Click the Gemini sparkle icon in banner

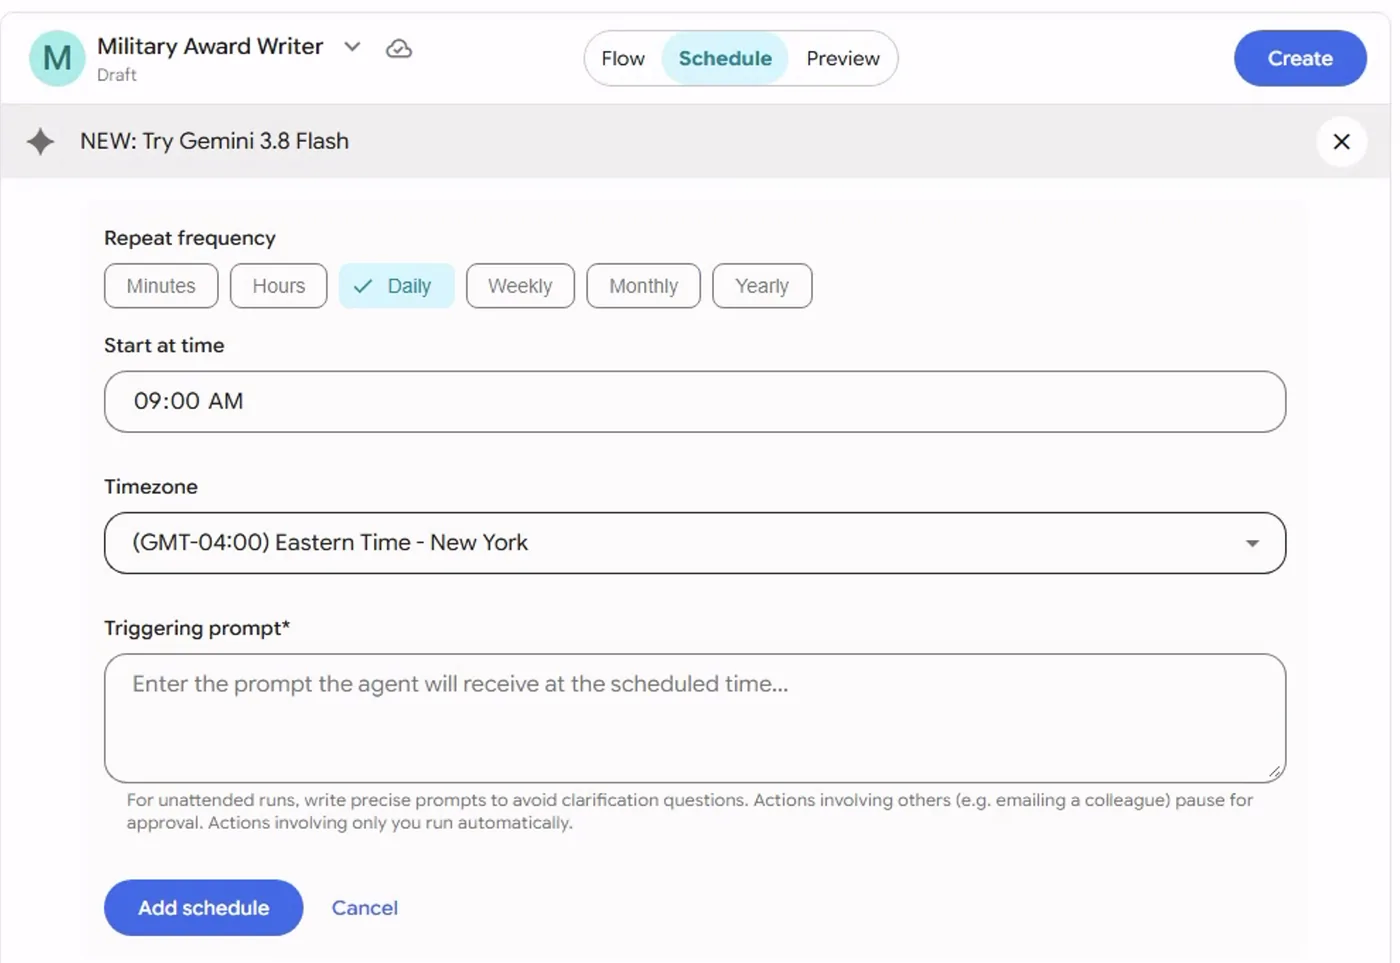41,142
